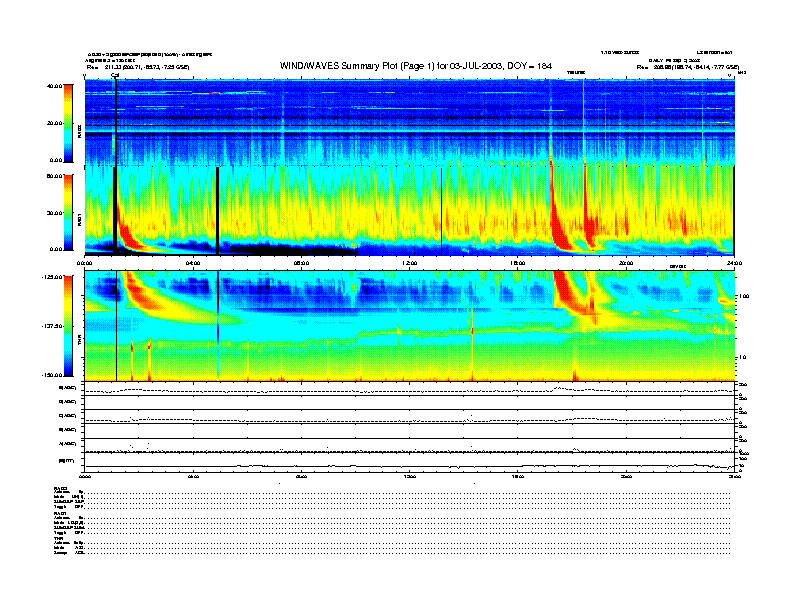Click the intense red burst in RAD1 near 01:00
792x612 pixels.
point(127,235)
